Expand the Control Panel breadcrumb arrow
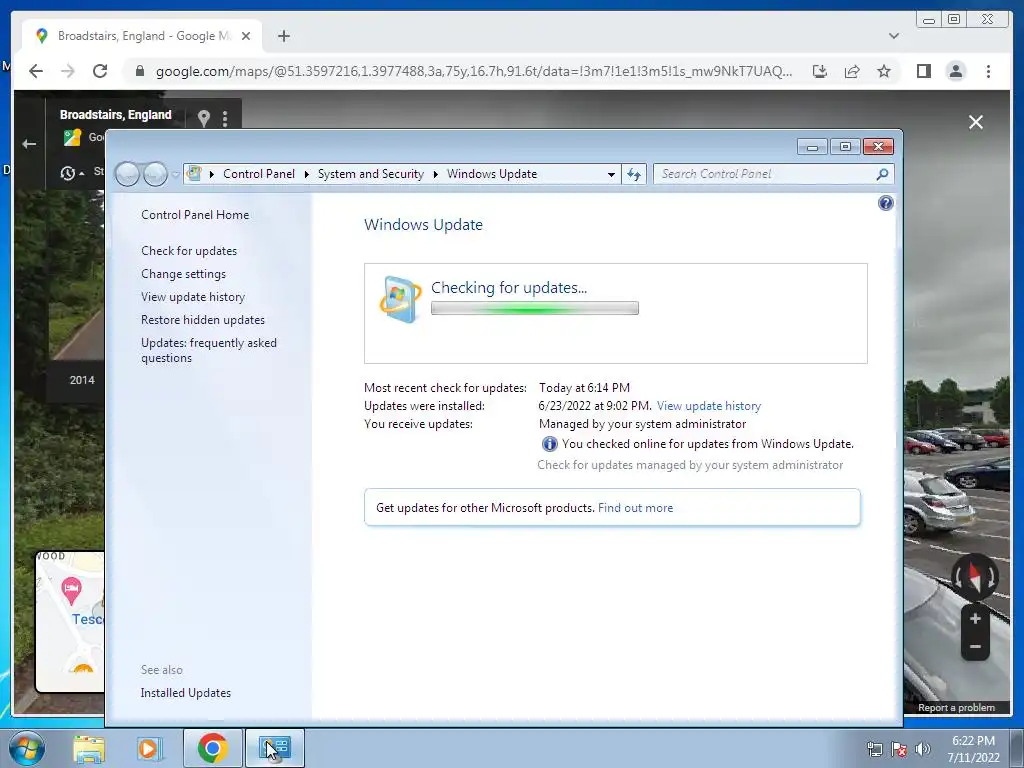1024x768 pixels. (x=306, y=174)
